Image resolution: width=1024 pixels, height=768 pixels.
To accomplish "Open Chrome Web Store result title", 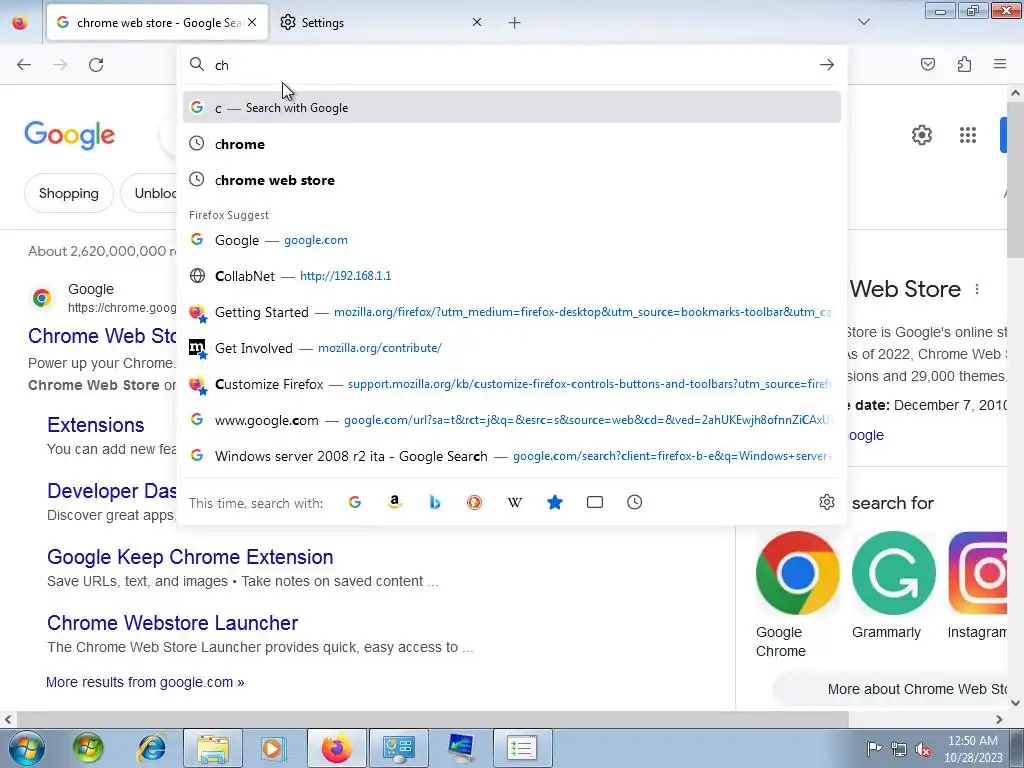I will tap(103, 336).
